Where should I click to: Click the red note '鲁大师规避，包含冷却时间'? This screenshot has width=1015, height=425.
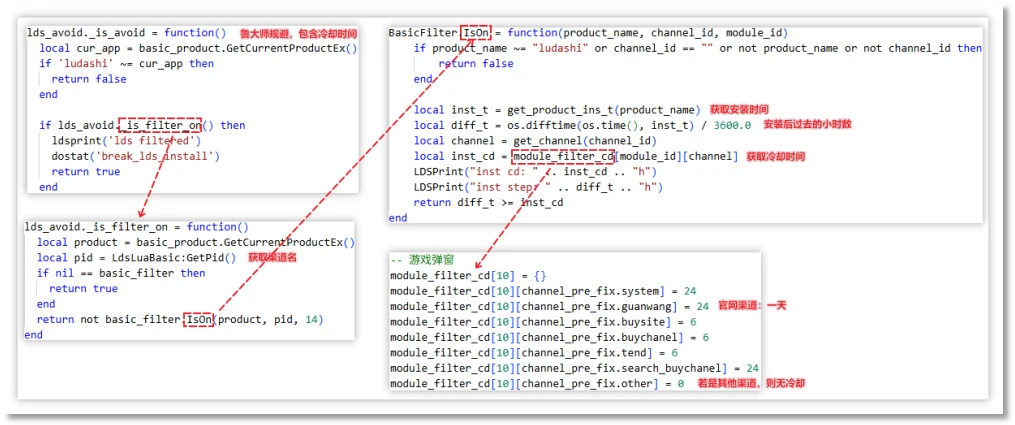click(298, 33)
